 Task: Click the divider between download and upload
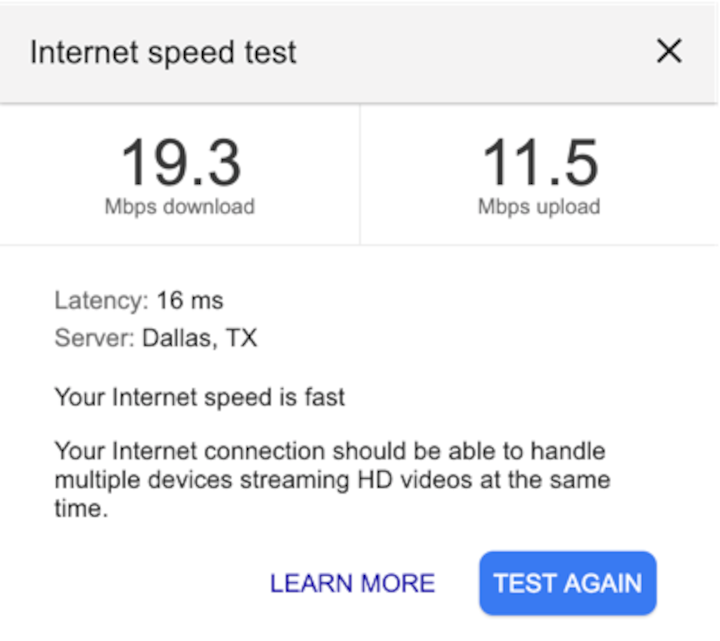click(360, 175)
